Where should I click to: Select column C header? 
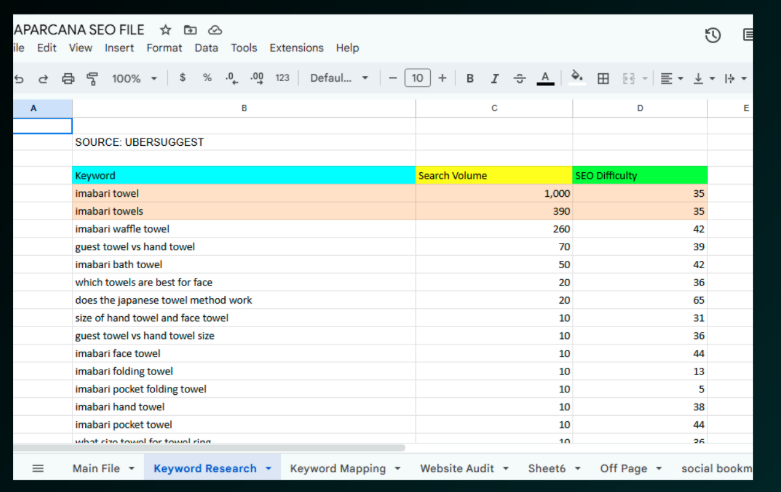click(x=494, y=108)
